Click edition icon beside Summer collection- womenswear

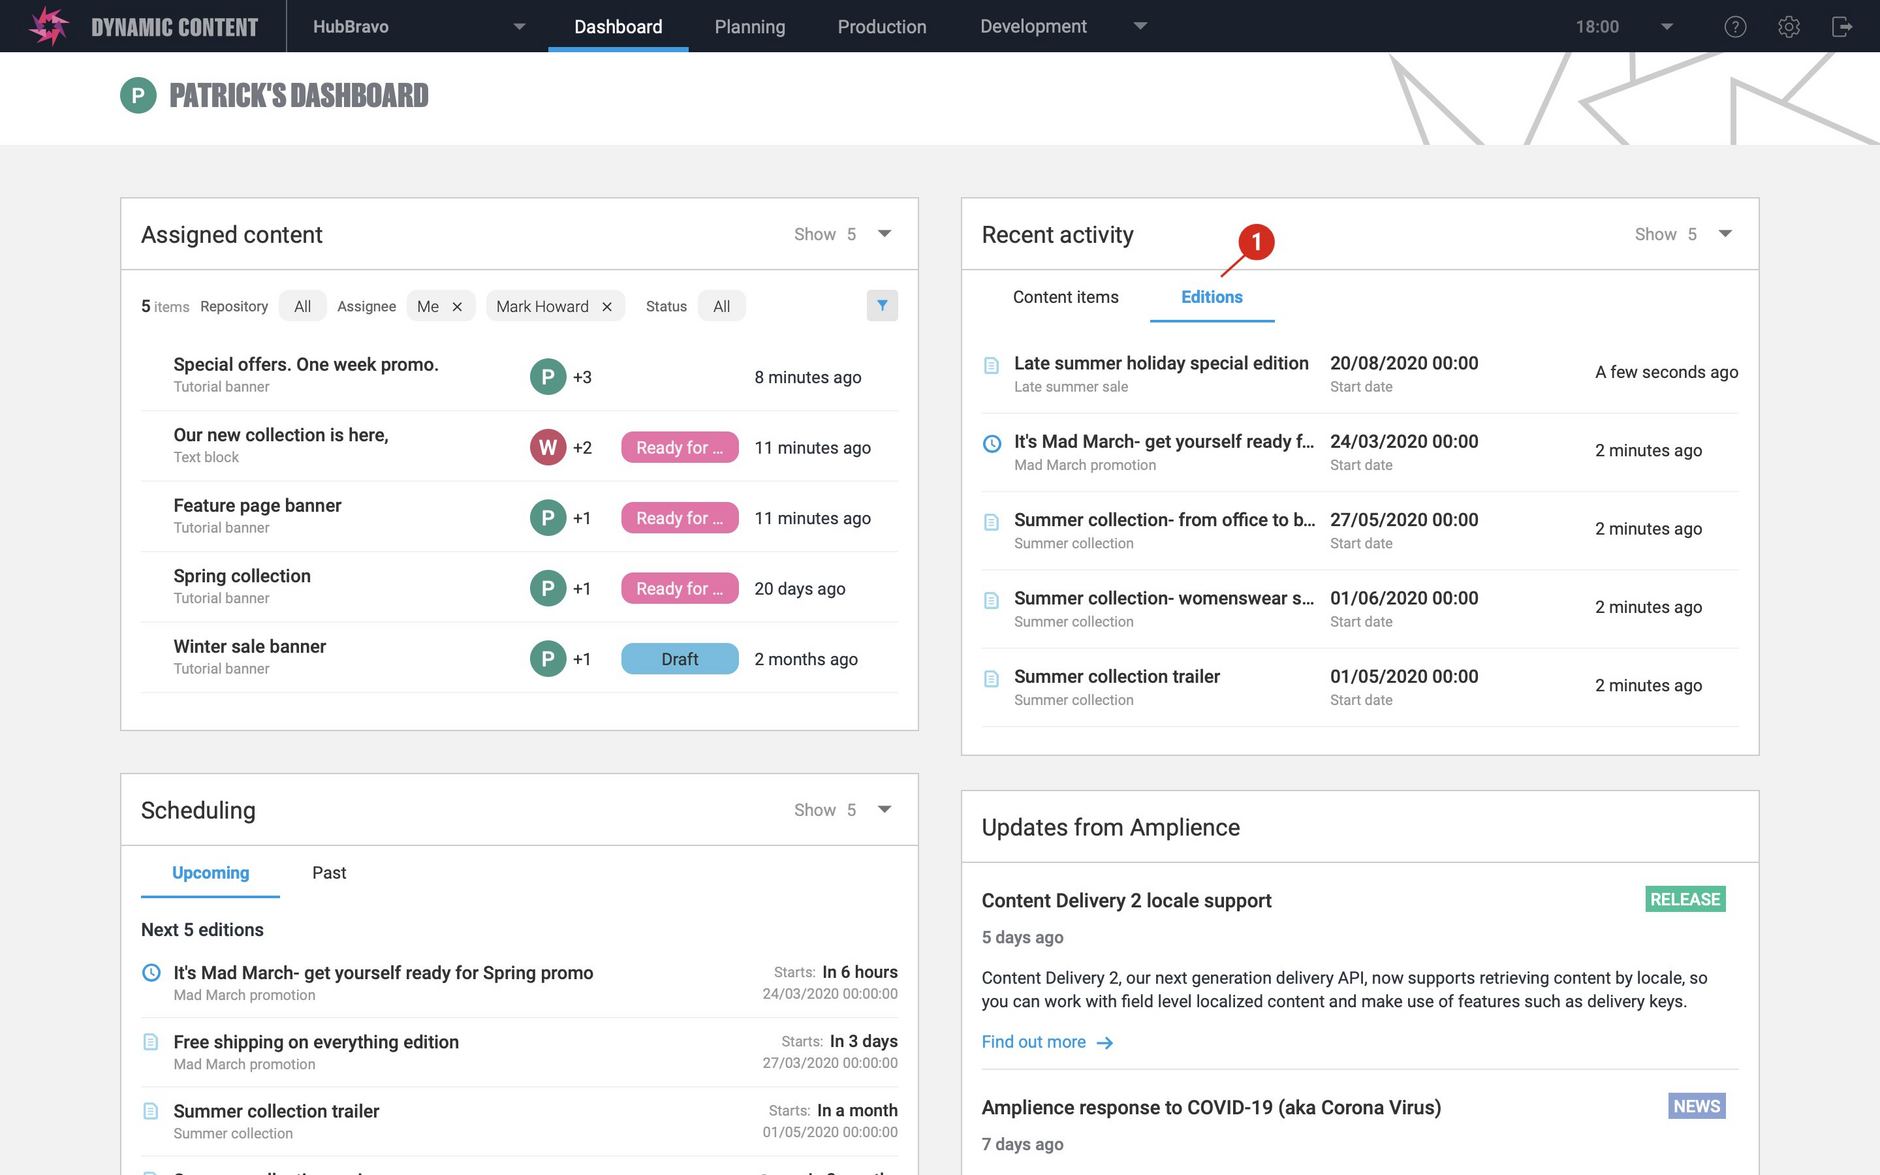pyautogui.click(x=992, y=600)
